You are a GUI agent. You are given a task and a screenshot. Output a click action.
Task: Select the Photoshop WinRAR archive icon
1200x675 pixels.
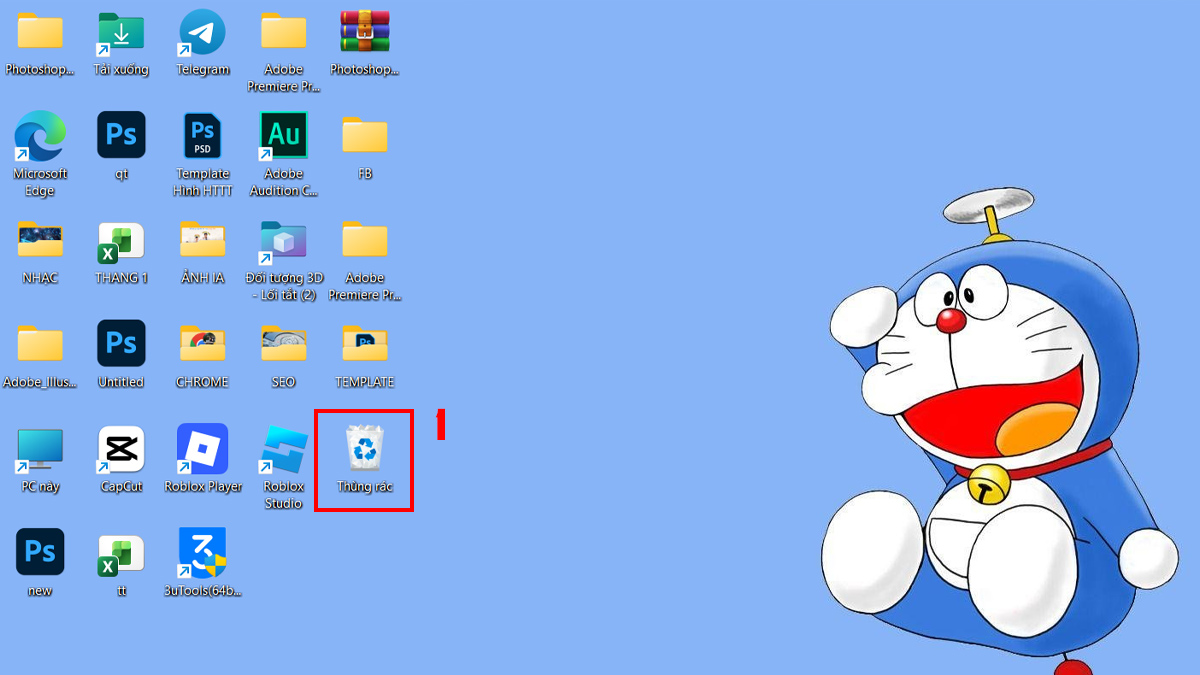365,32
